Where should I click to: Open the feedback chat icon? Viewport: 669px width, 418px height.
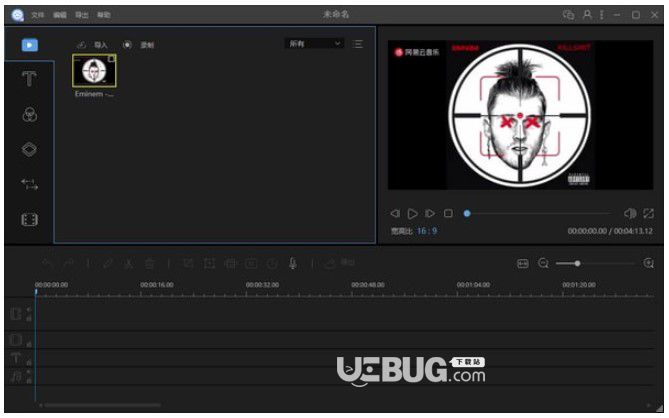click(x=568, y=15)
